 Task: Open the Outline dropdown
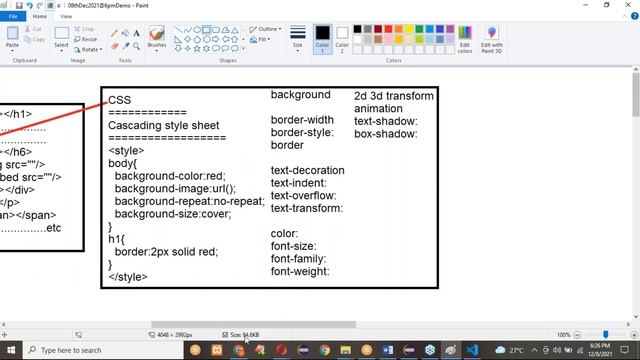[265, 29]
